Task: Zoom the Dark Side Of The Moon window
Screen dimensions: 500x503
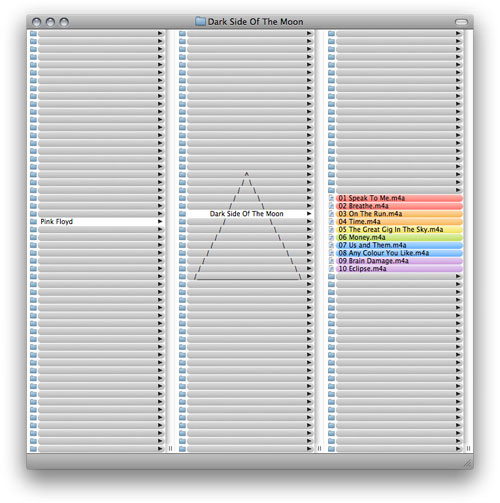Action: (x=64, y=22)
